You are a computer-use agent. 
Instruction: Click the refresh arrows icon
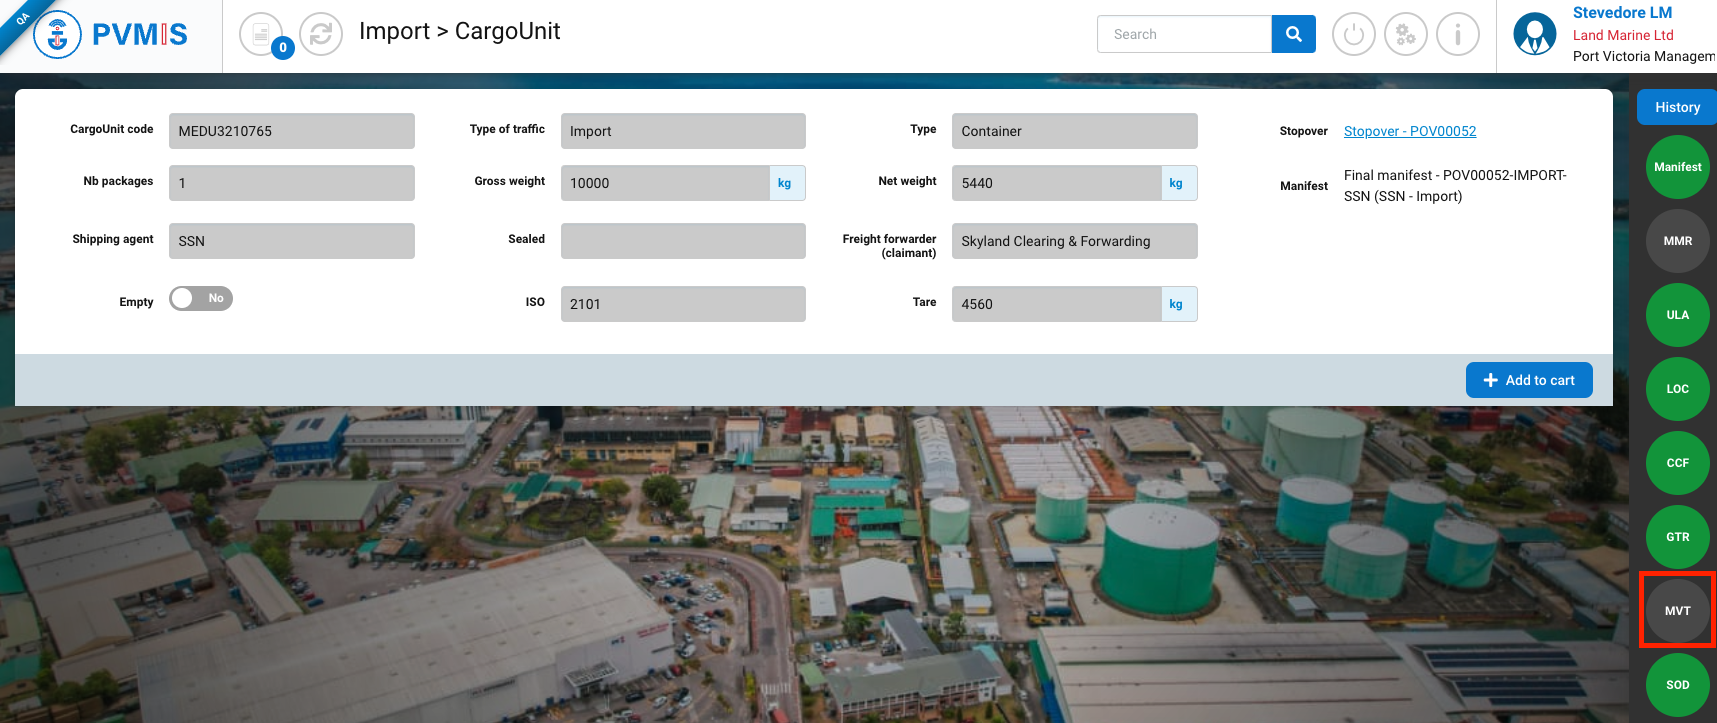pos(321,35)
